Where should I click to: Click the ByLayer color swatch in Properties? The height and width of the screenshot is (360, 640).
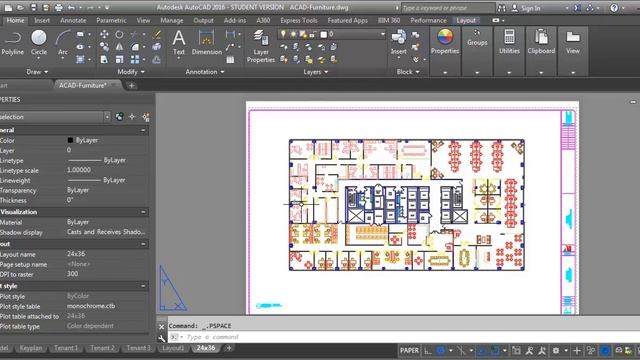tap(70, 140)
